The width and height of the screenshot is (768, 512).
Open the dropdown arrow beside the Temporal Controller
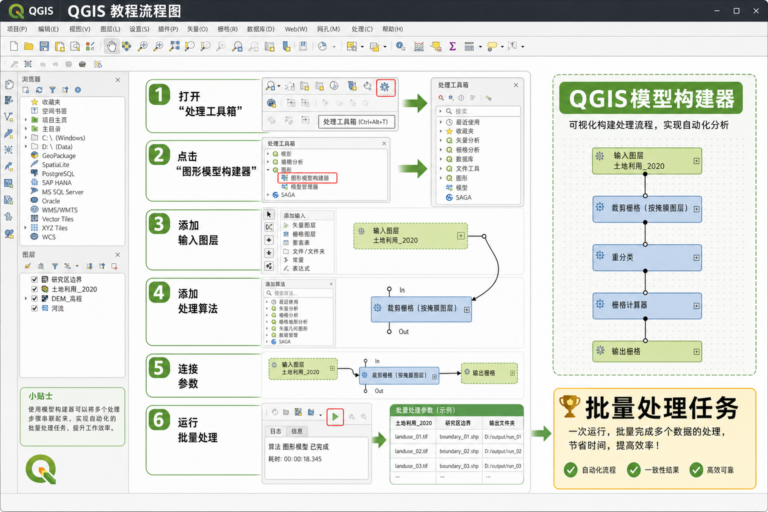[334, 47]
